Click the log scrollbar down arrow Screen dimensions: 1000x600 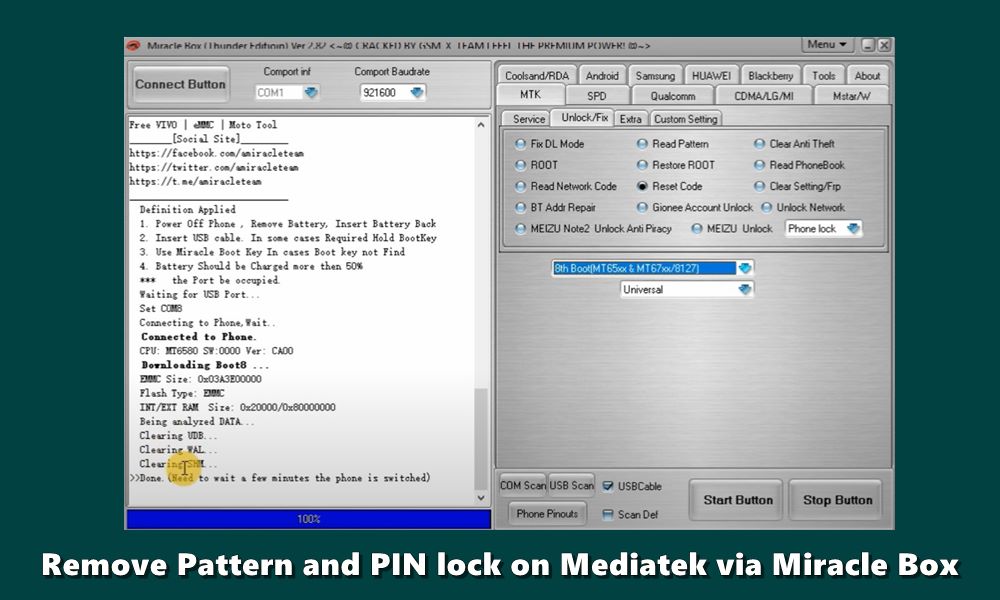[482, 499]
